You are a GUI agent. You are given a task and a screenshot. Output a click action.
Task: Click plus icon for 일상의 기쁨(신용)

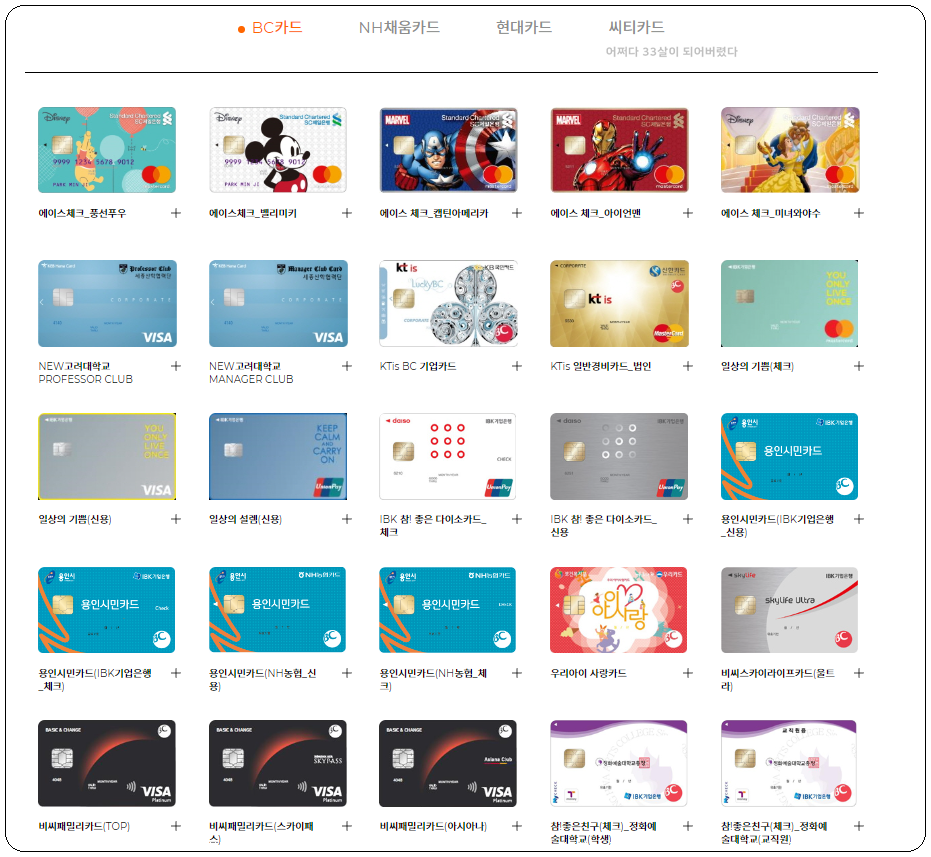176,519
